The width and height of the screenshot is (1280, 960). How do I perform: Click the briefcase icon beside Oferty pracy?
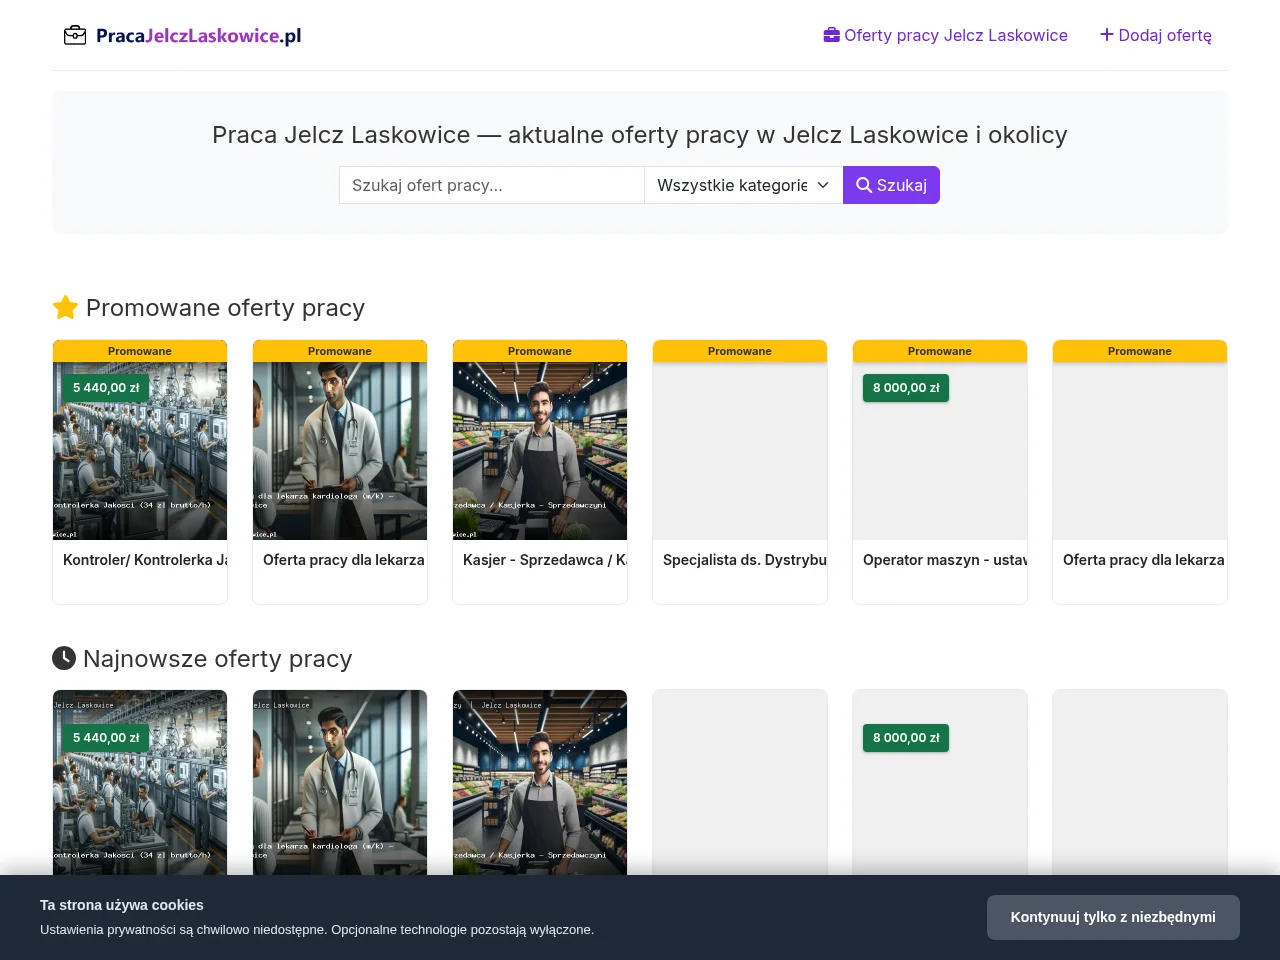click(831, 35)
